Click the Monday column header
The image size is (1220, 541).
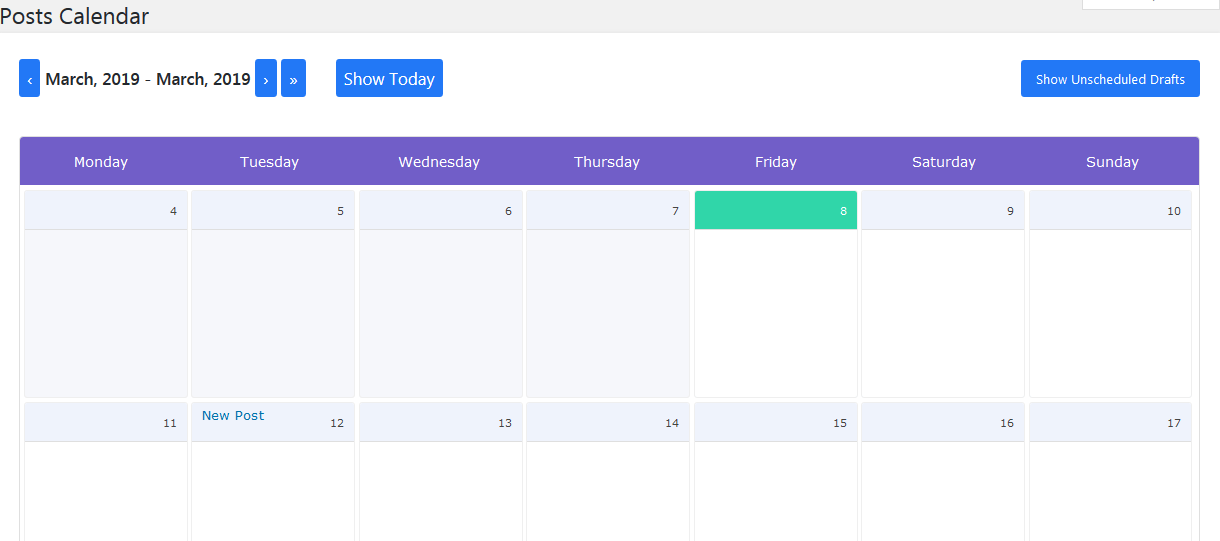(101, 162)
